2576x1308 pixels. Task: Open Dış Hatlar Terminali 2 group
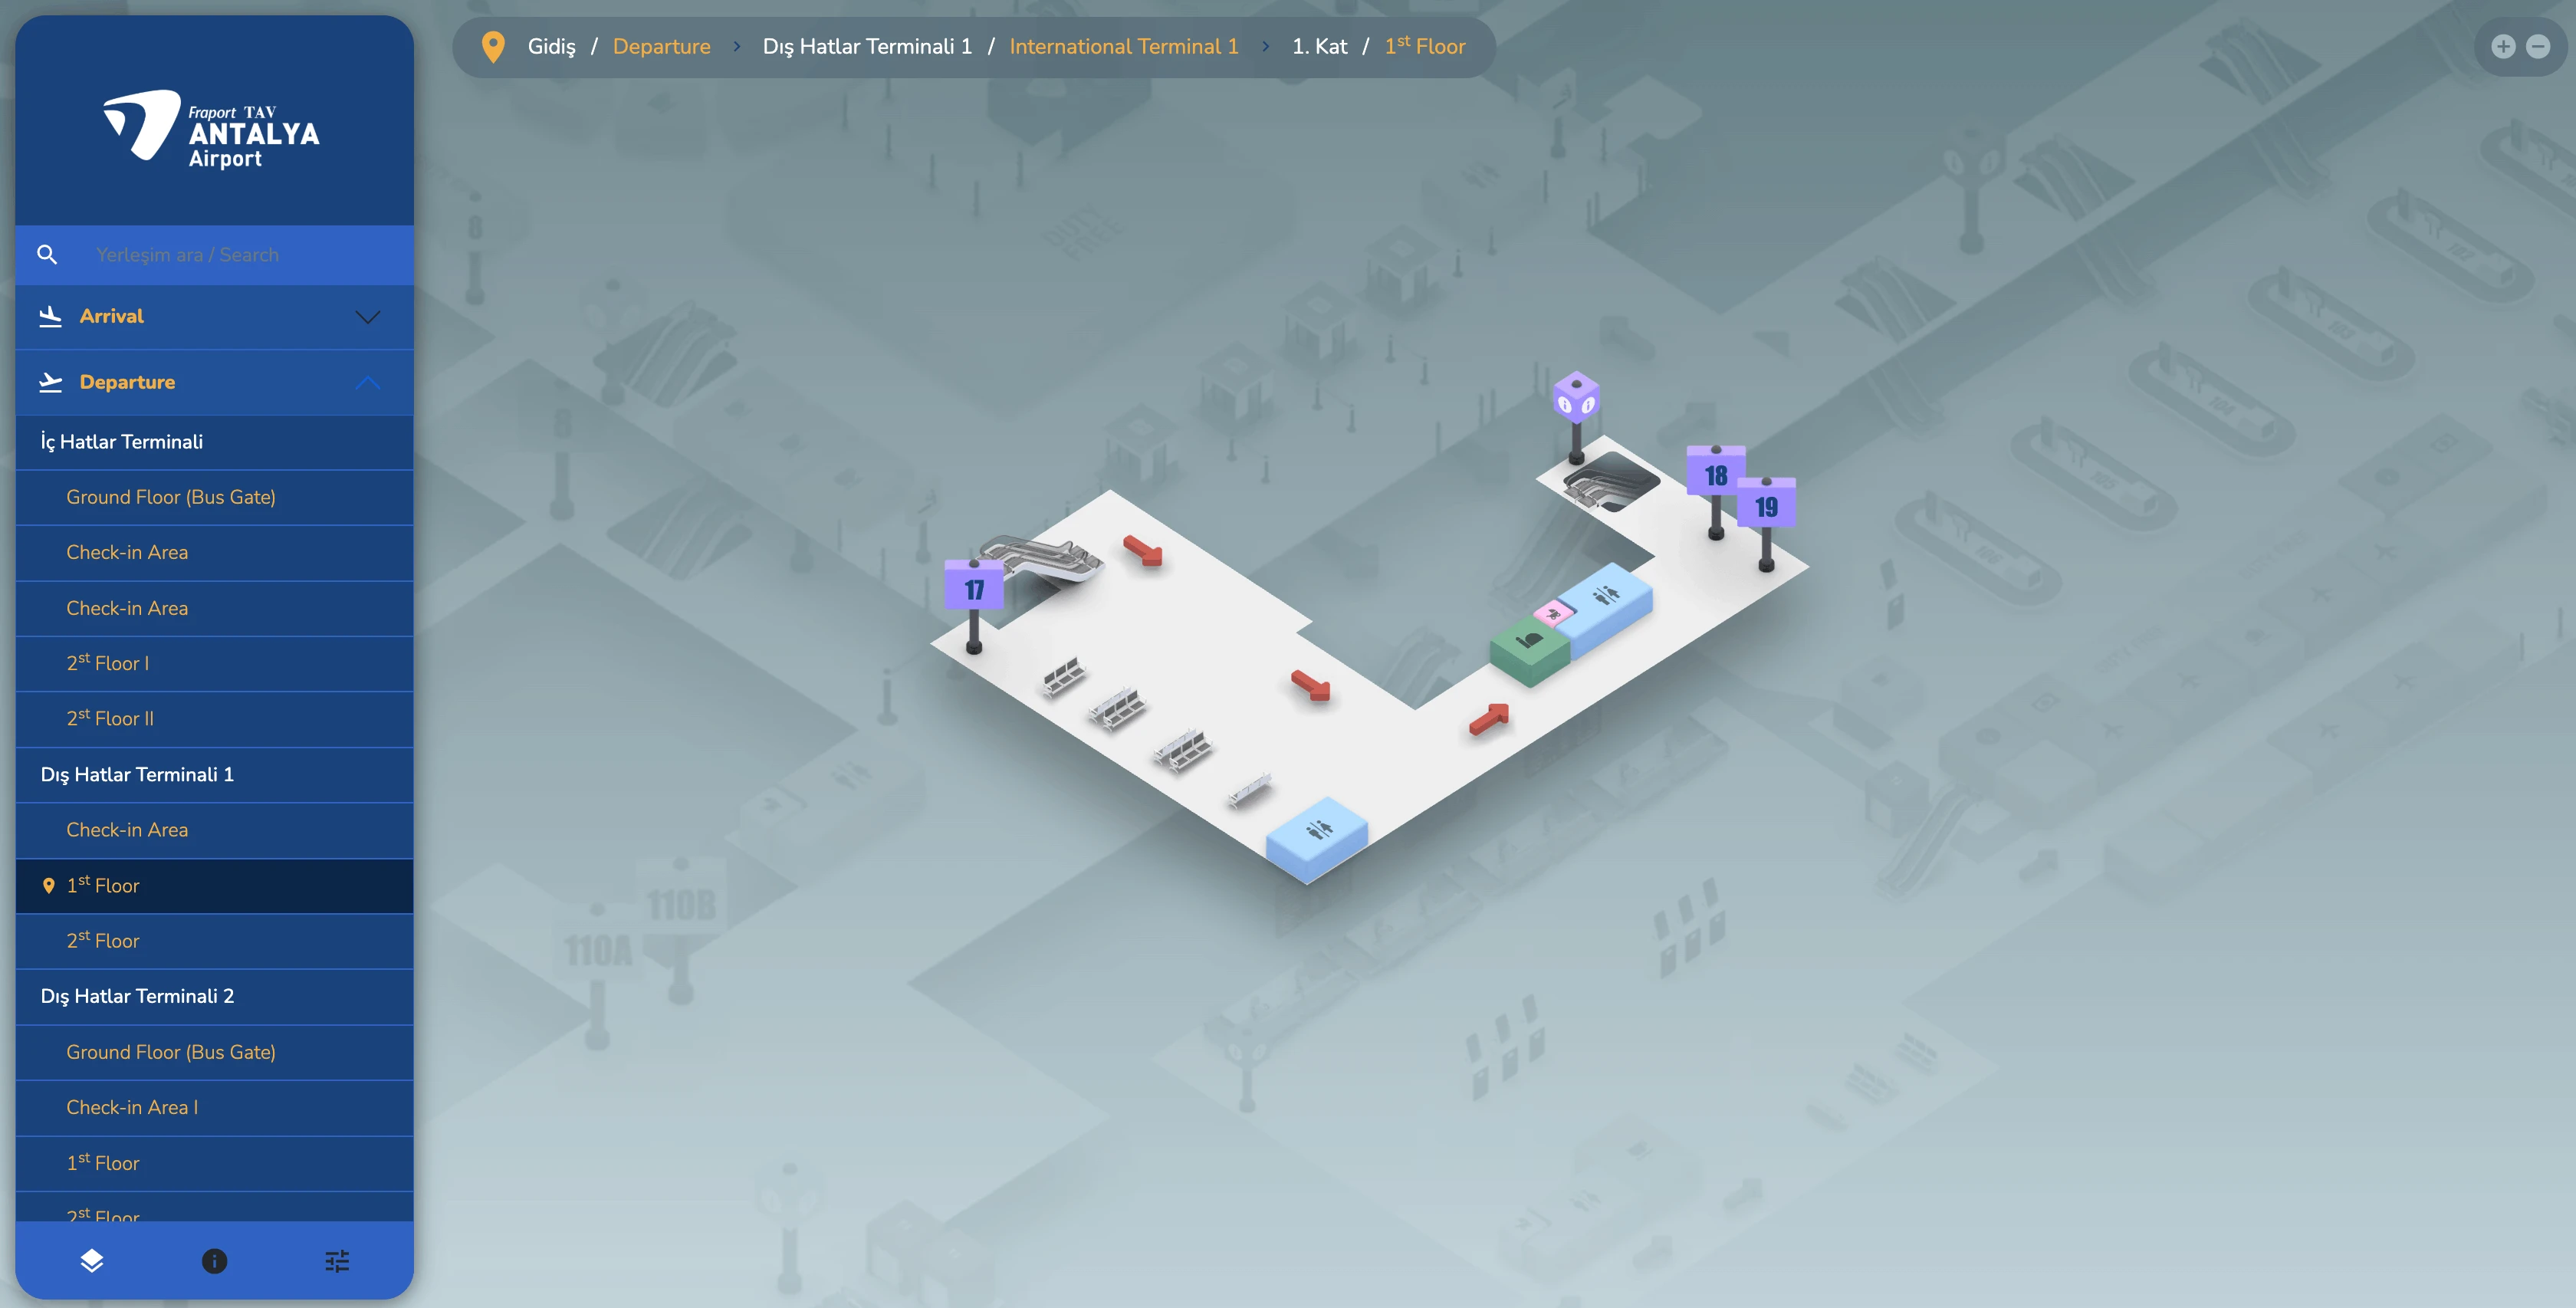(x=137, y=996)
